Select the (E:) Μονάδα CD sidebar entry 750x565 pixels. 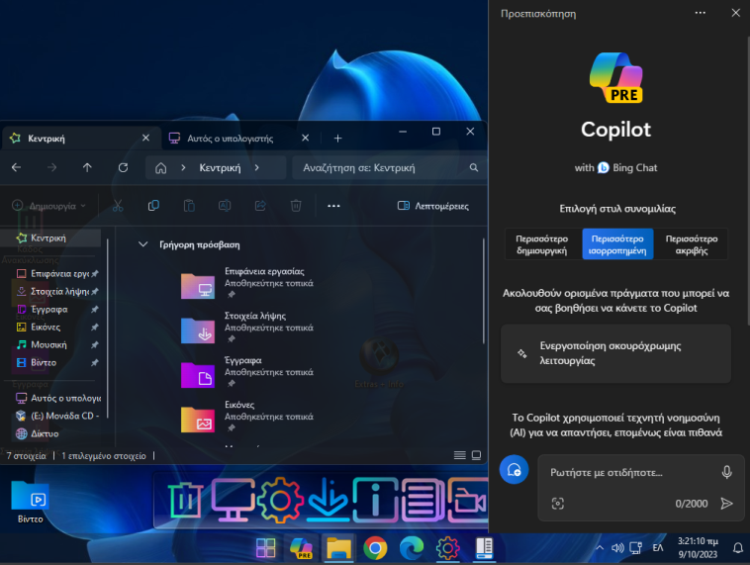tap(57, 416)
